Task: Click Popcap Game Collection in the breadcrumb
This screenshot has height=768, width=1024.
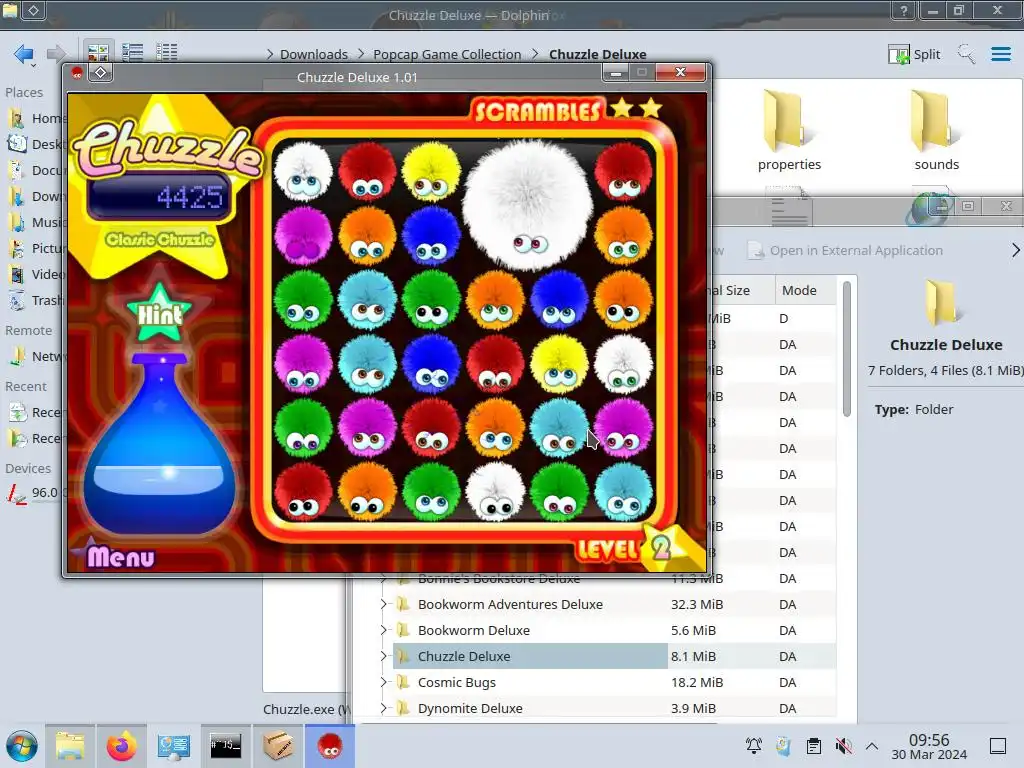Action: 447,54
